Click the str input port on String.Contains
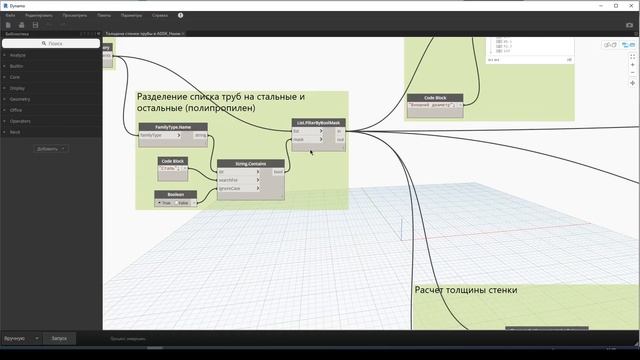Screen dimensions: 640x360 239,172
